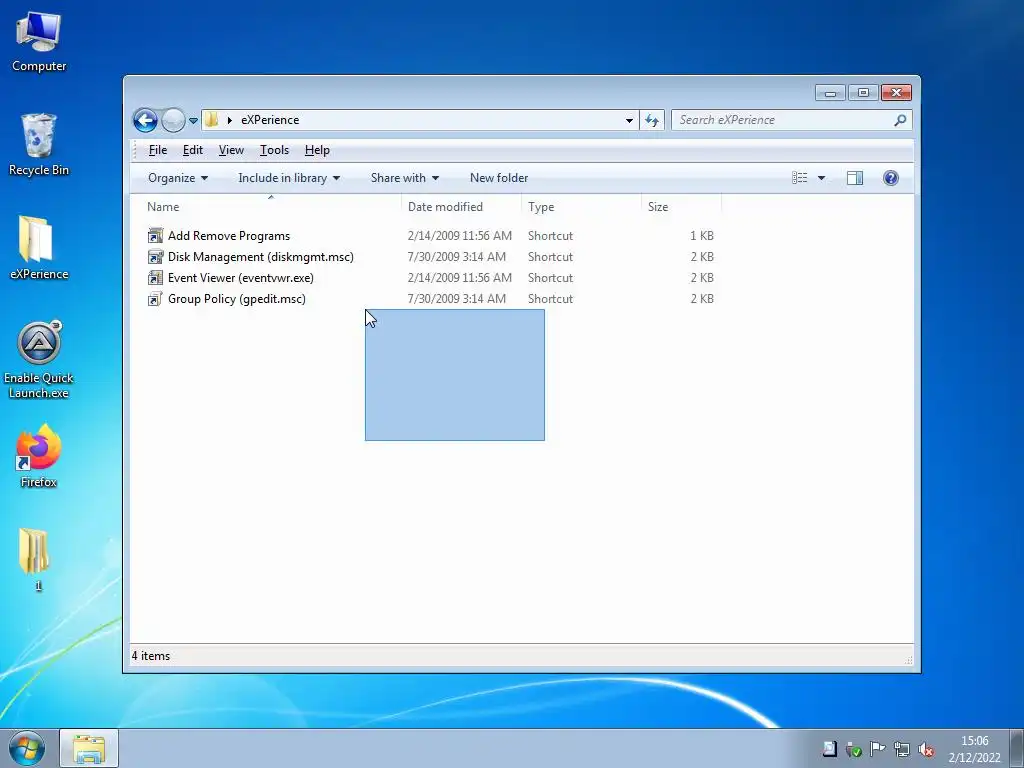Sort by the Size column header
This screenshot has width=1024, height=768.
(681, 207)
